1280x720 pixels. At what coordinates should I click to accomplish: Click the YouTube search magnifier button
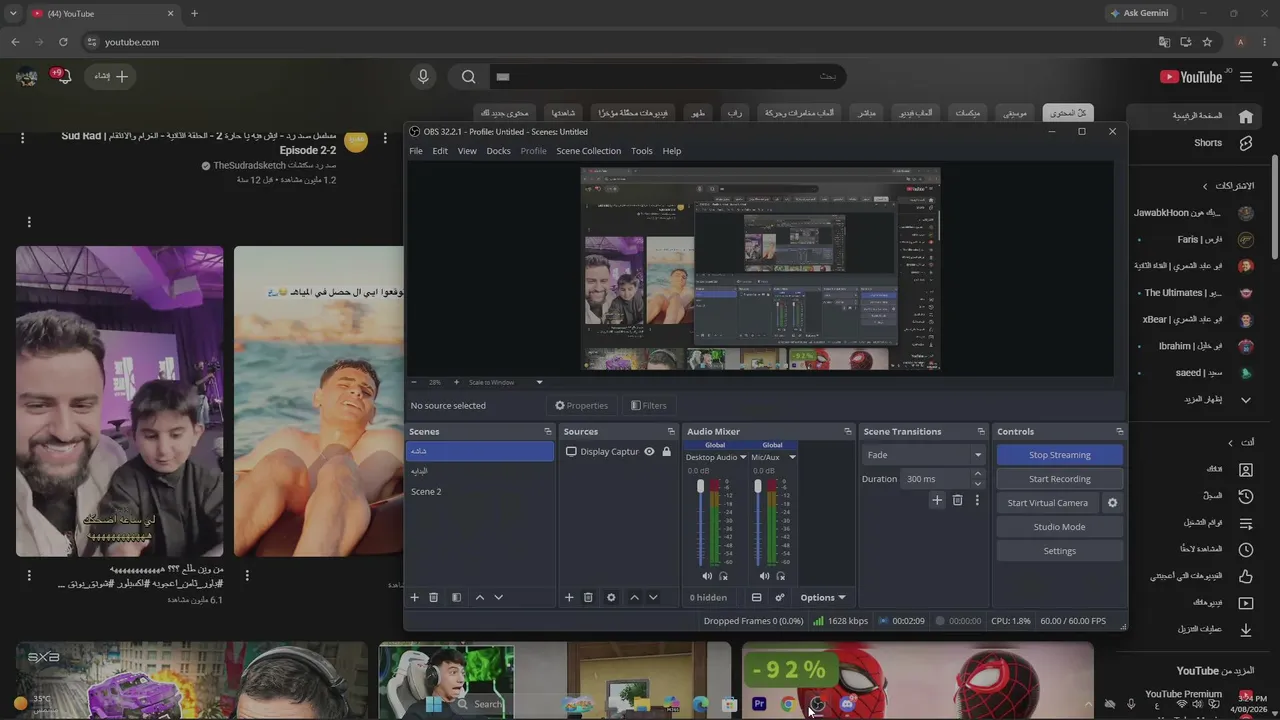pos(468,77)
